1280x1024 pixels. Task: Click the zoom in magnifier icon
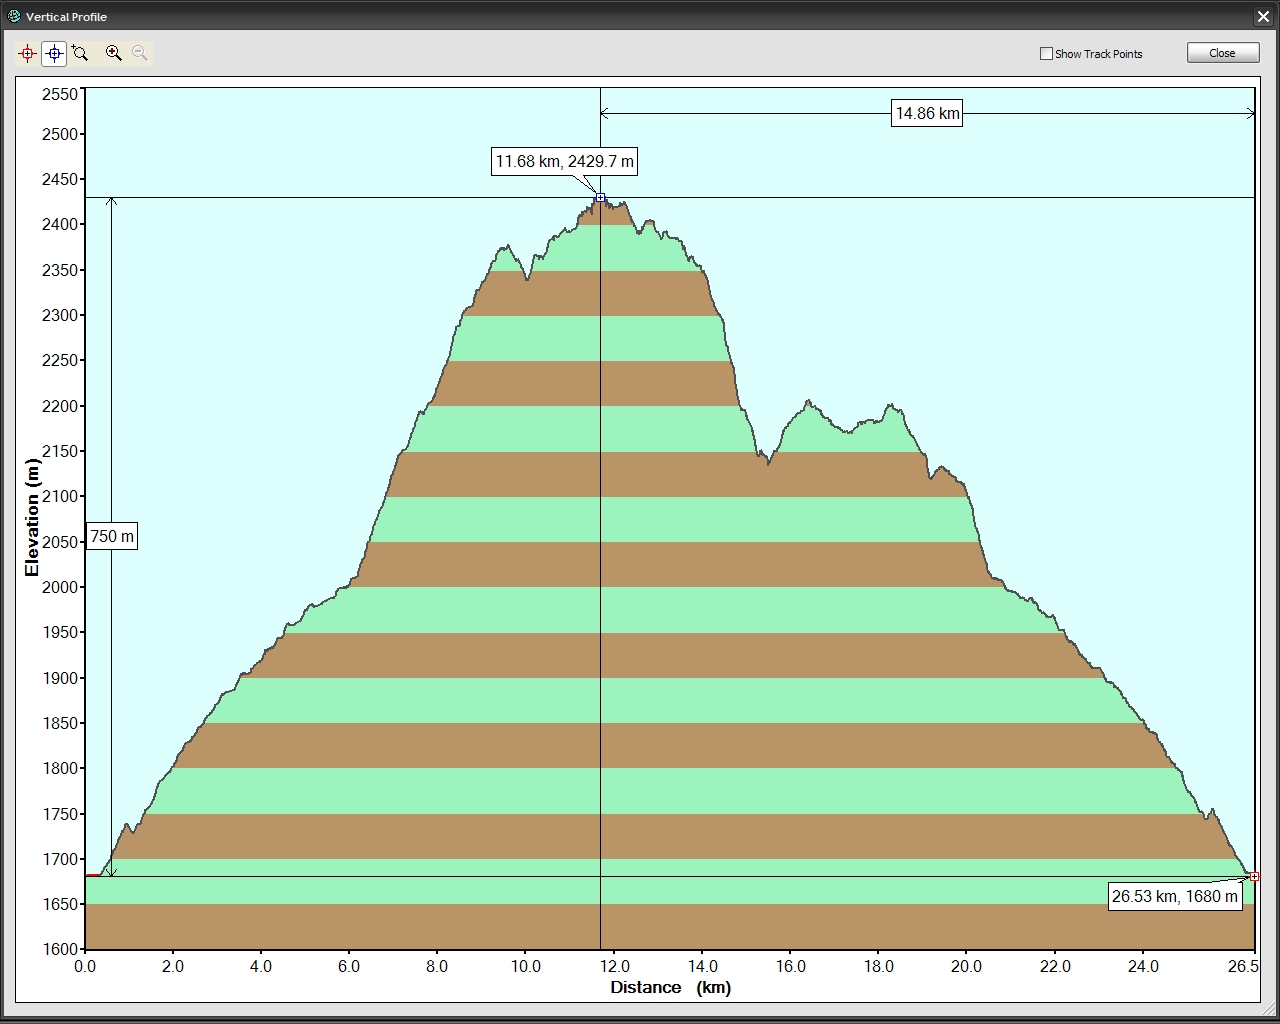pyautogui.click(x=114, y=54)
